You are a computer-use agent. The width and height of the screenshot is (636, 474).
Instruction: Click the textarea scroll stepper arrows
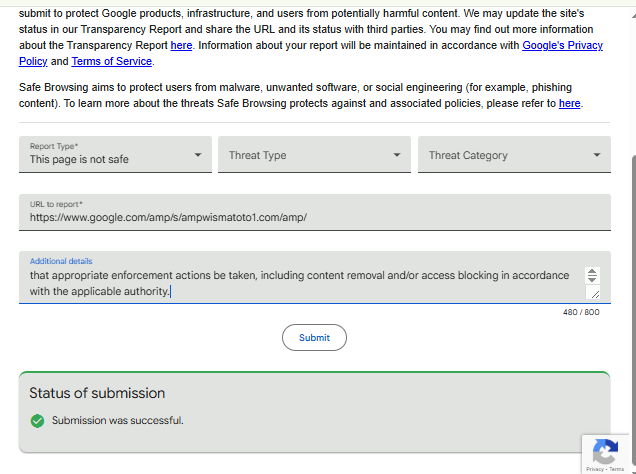click(x=592, y=275)
